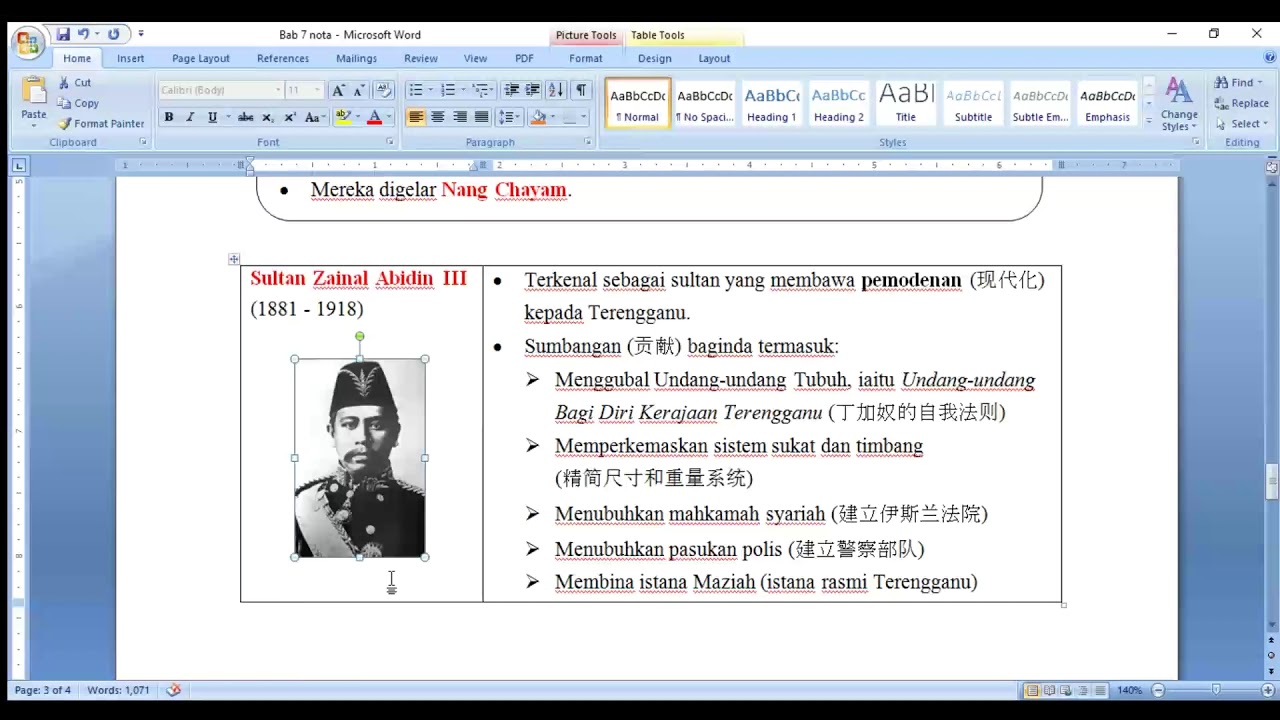Click the Redo icon in Quick Access toolbar

click(x=113, y=34)
